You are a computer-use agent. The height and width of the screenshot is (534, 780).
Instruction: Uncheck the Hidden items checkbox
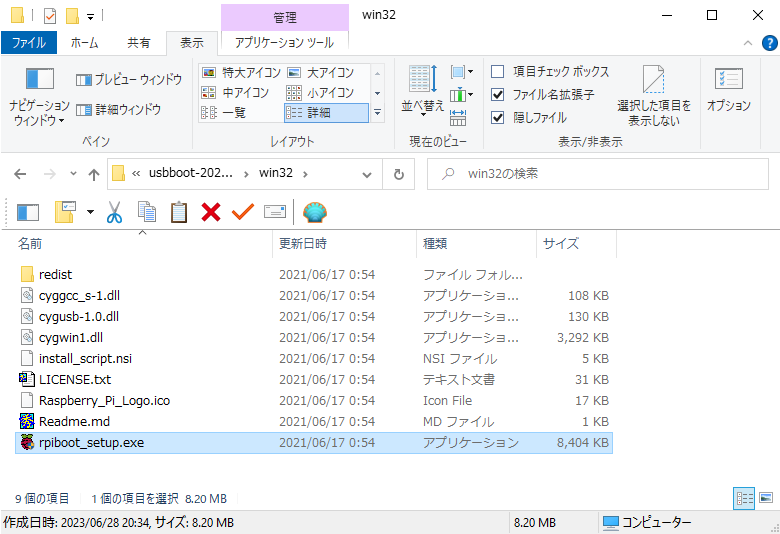point(497,117)
